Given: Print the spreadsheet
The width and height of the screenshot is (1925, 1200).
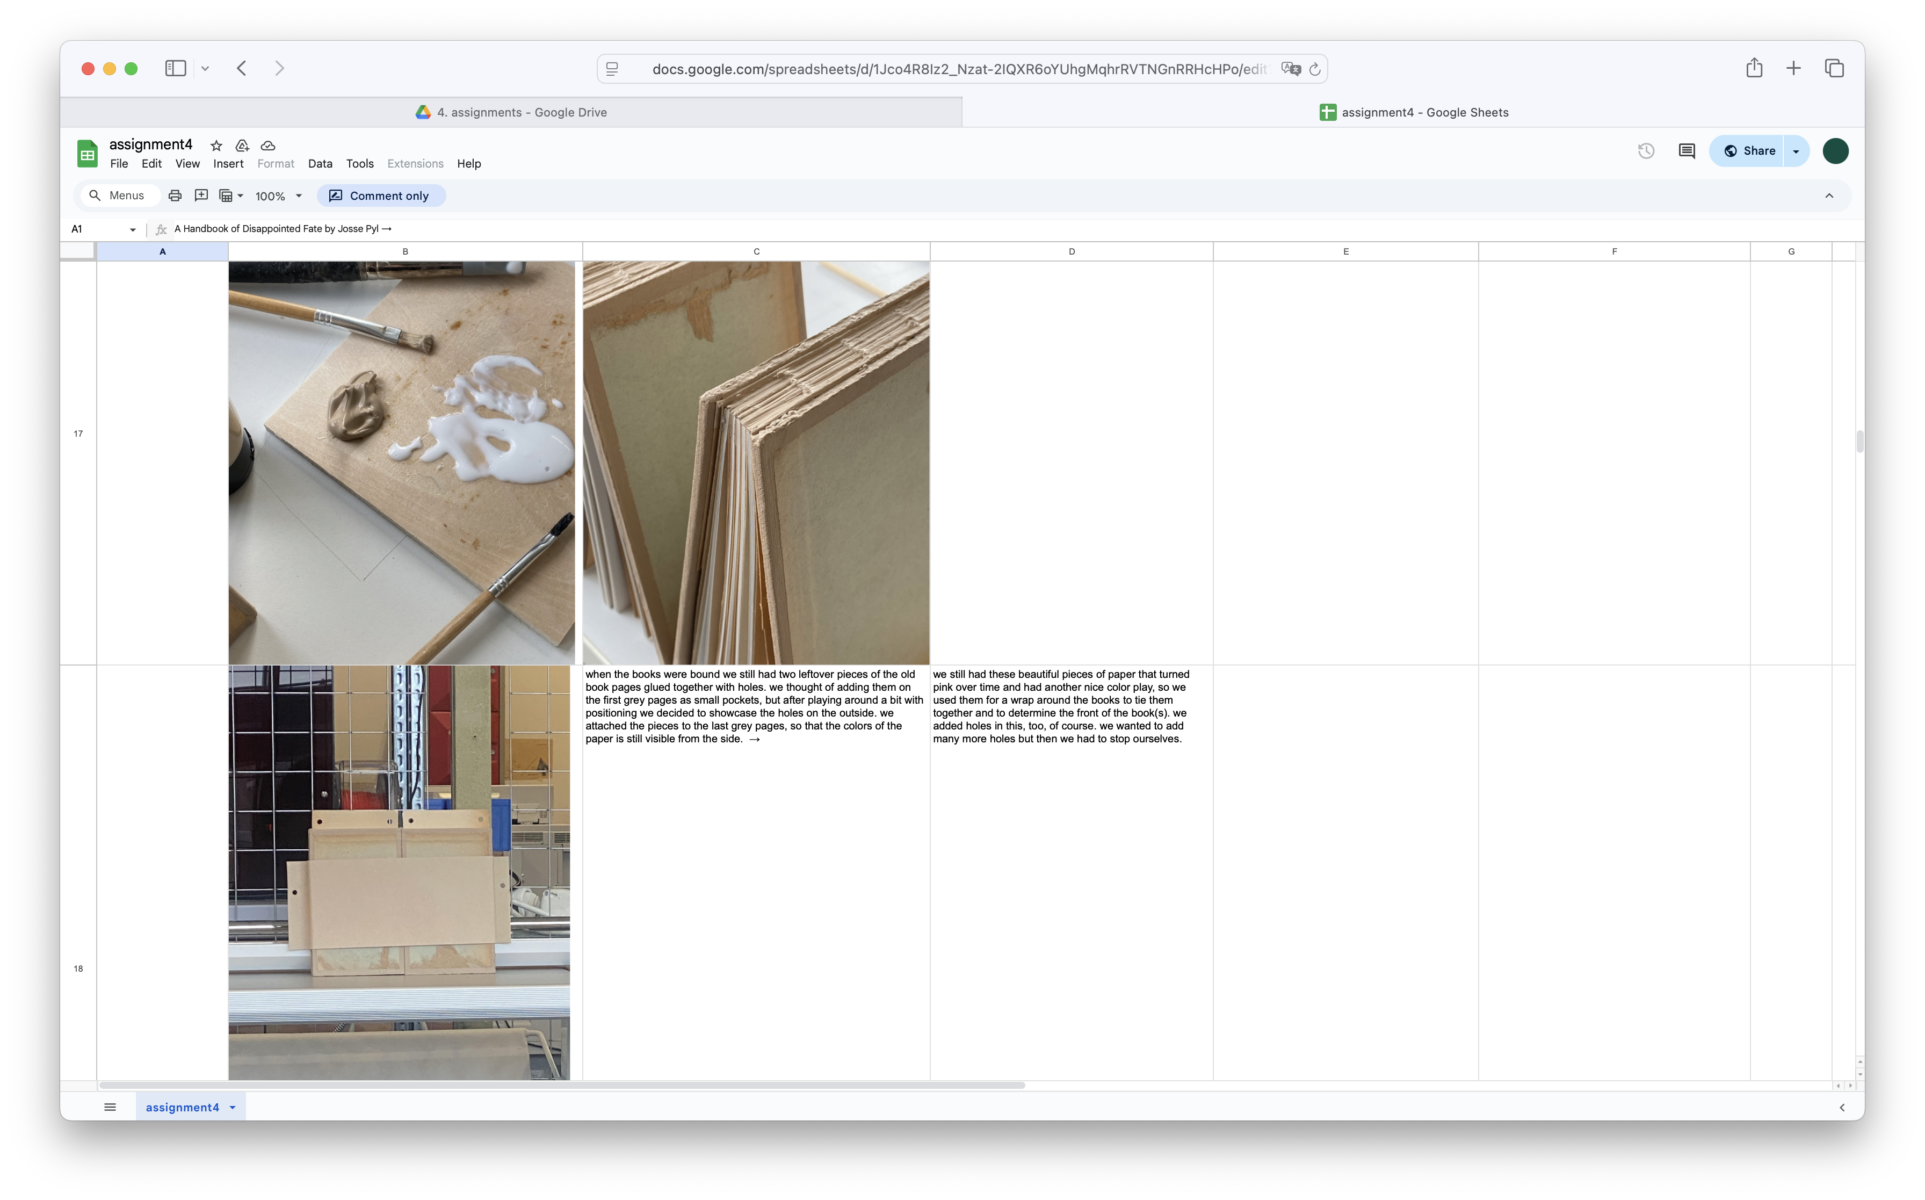Looking at the screenshot, I should (x=175, y=196).
